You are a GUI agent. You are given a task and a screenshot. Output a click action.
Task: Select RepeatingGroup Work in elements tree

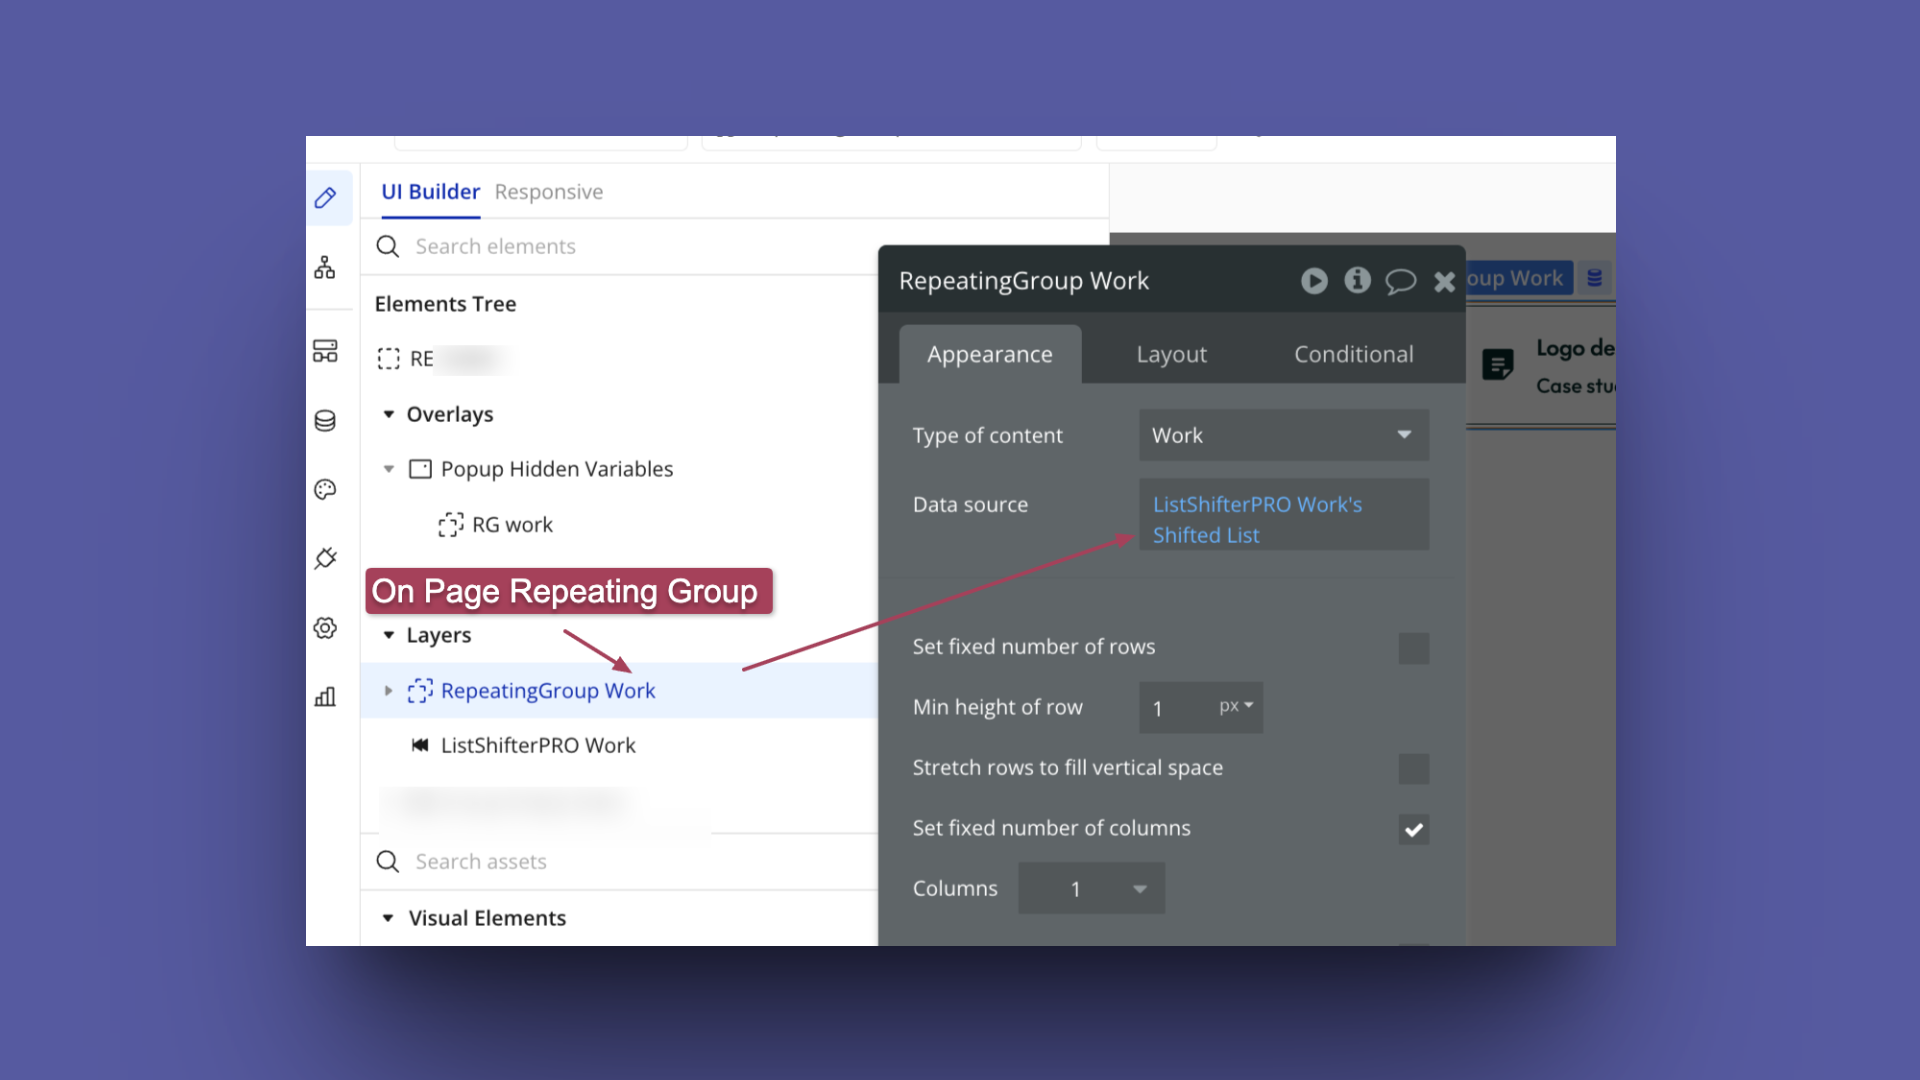pyautogui.click(x=548, y=690)
